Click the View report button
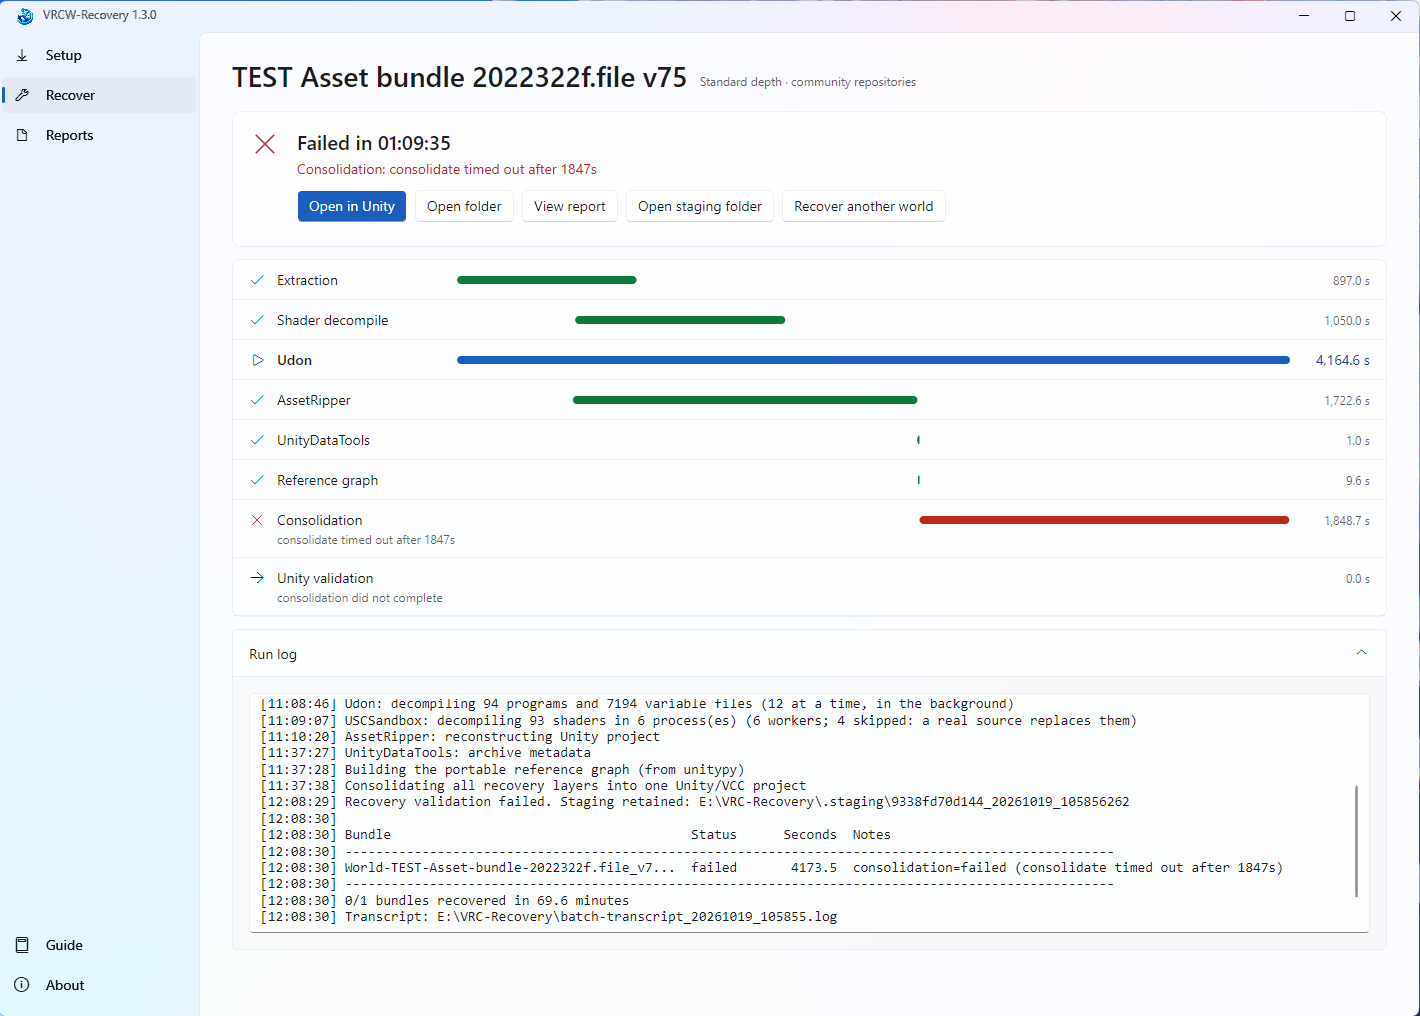The width and height of the screenshot is (1420, 1016). [x=570, y=206]
